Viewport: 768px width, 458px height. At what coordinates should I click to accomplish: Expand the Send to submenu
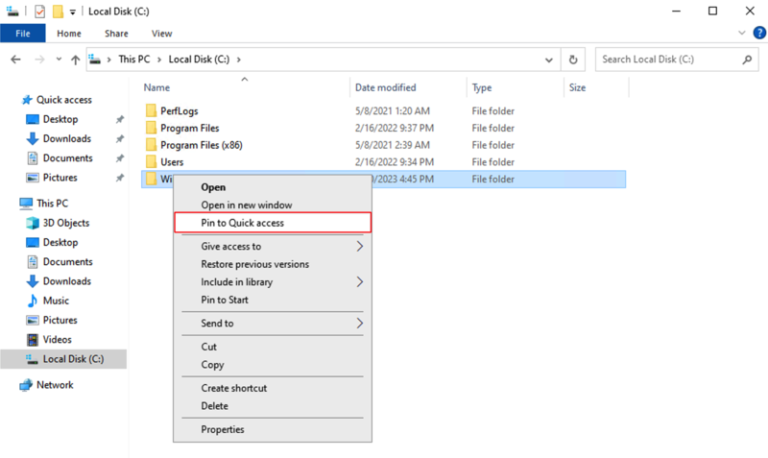tap(360, 324)
